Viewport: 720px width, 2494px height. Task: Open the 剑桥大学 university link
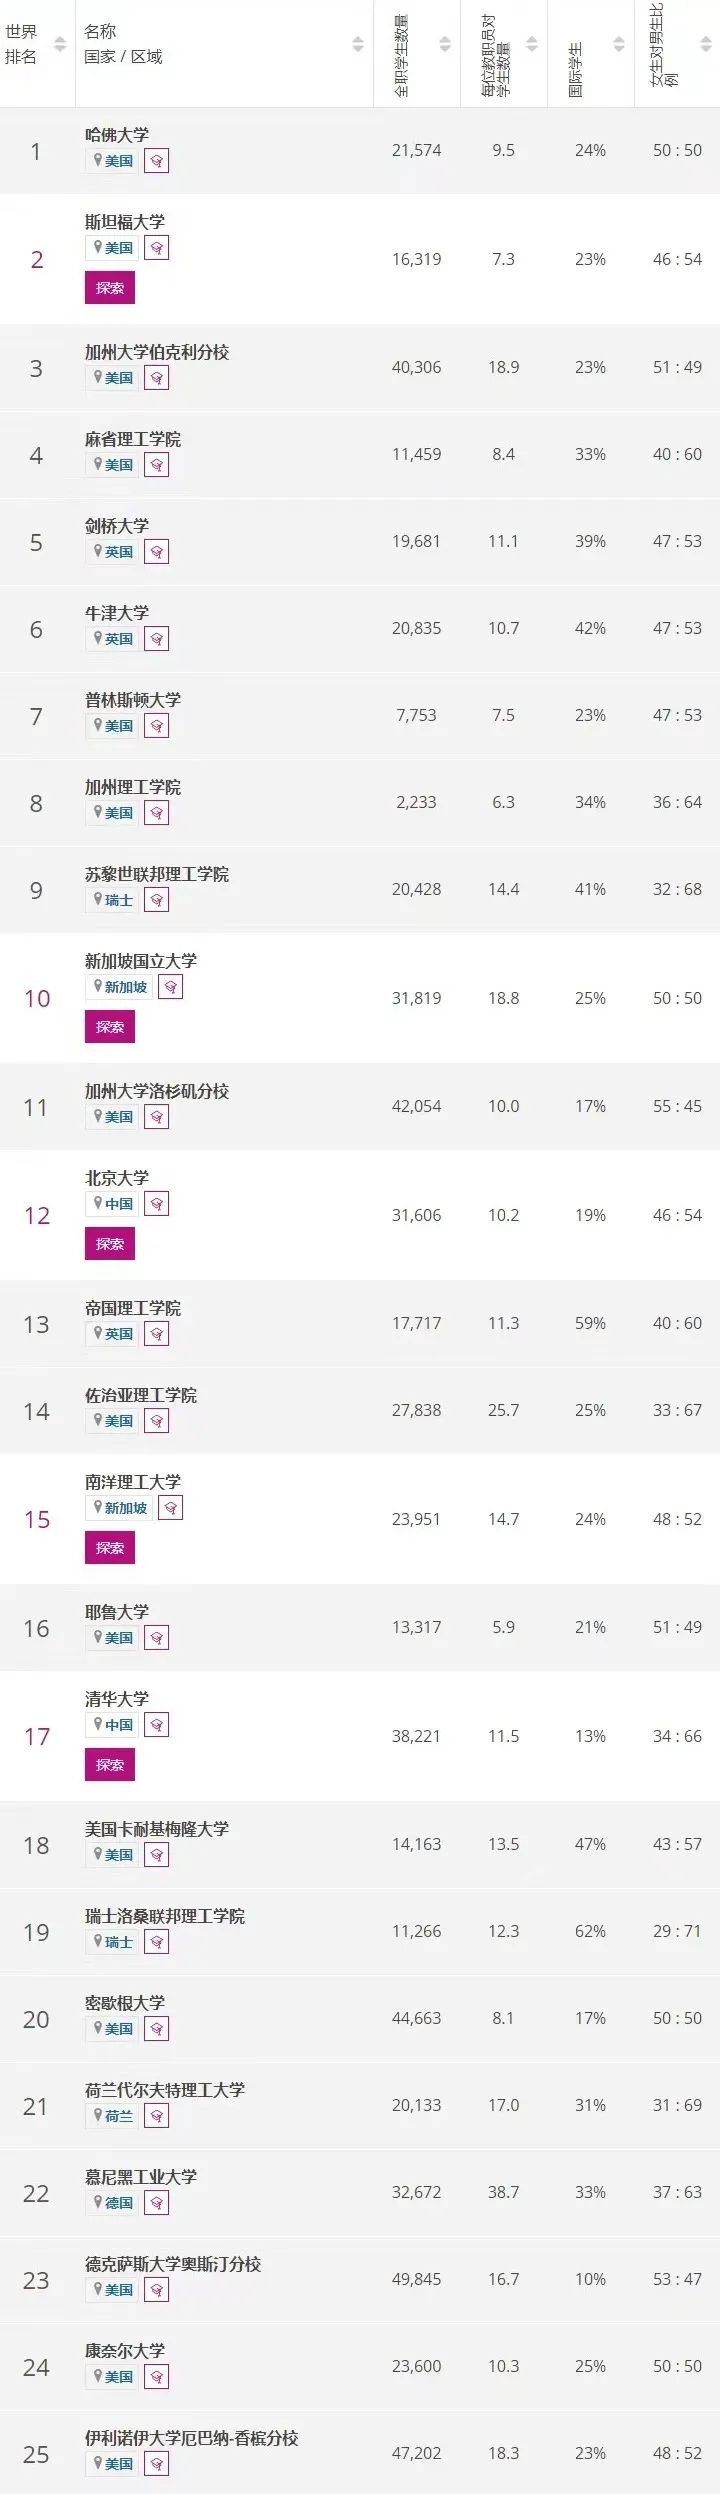point(117,526)
